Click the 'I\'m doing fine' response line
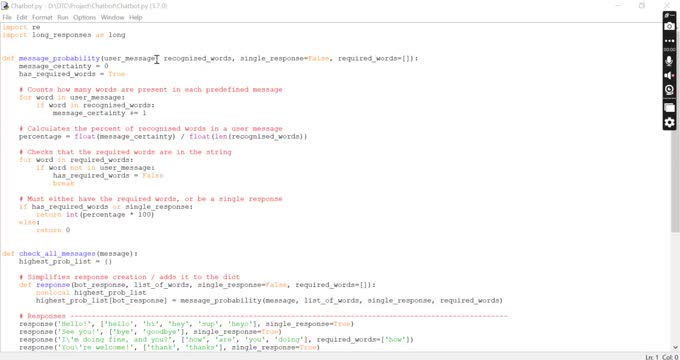680x360 pixels. [x=216, y=339]
